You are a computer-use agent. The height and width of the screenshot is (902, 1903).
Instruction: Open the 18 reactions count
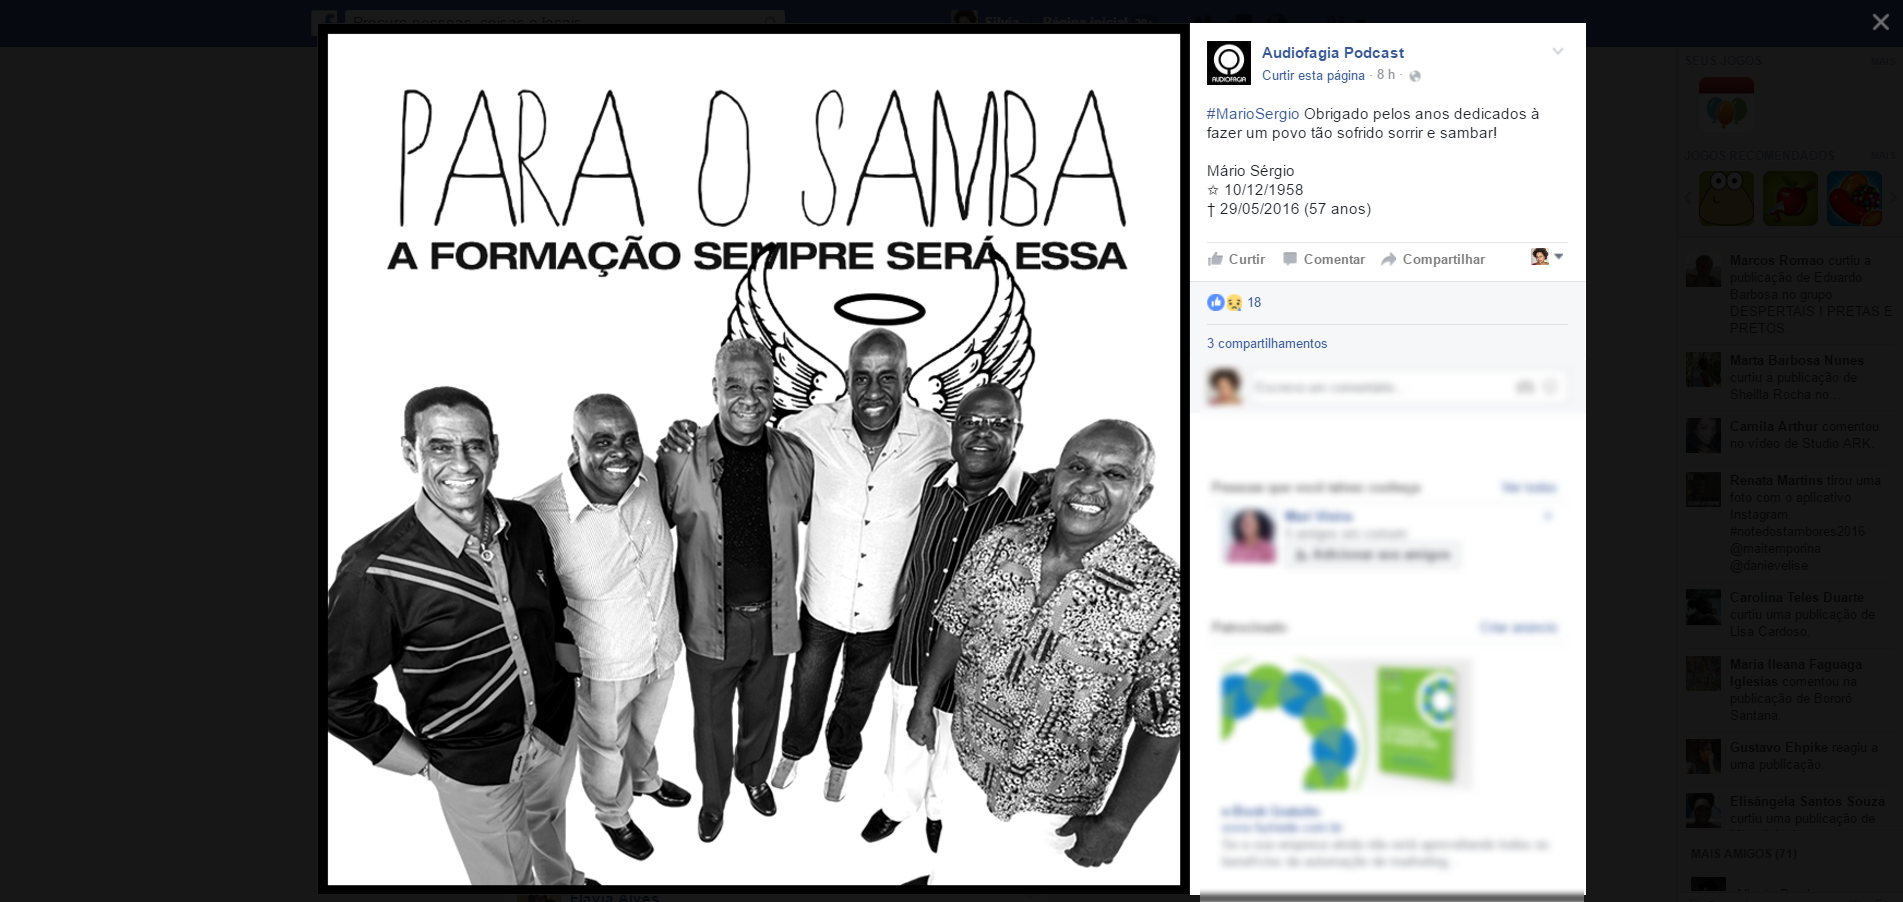click(1254, 302)
